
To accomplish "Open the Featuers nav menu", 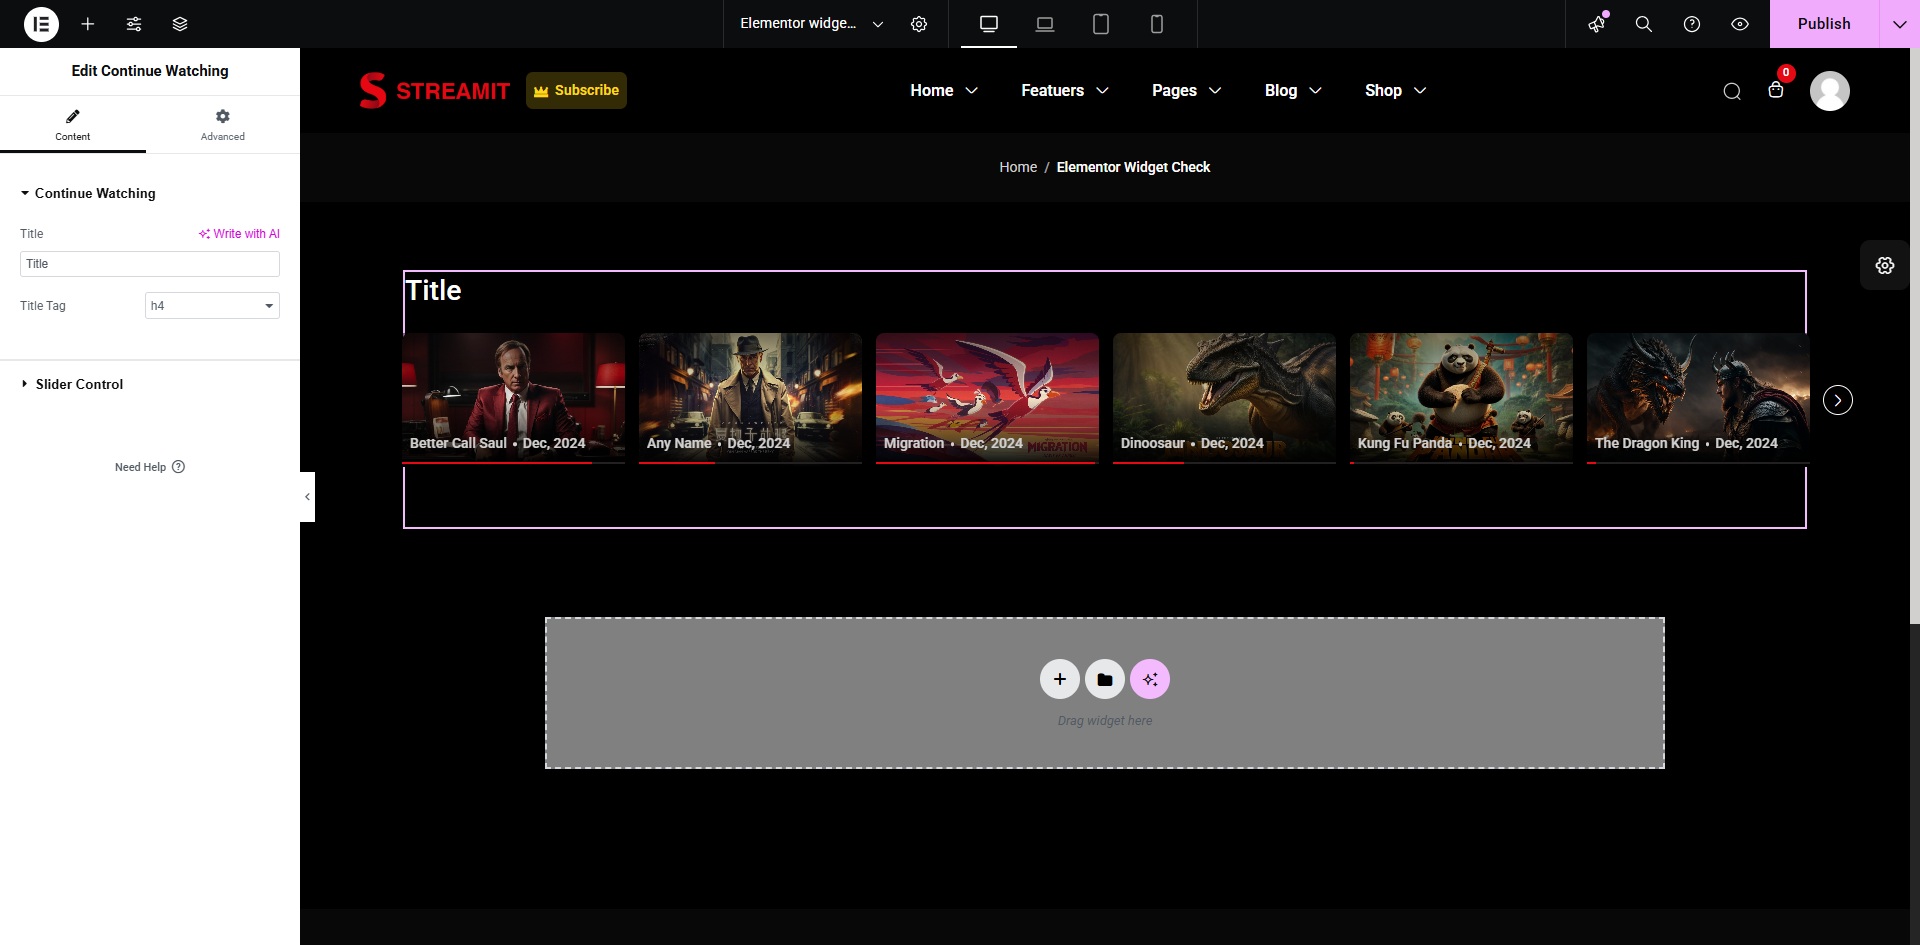I will pos(1064,90).
